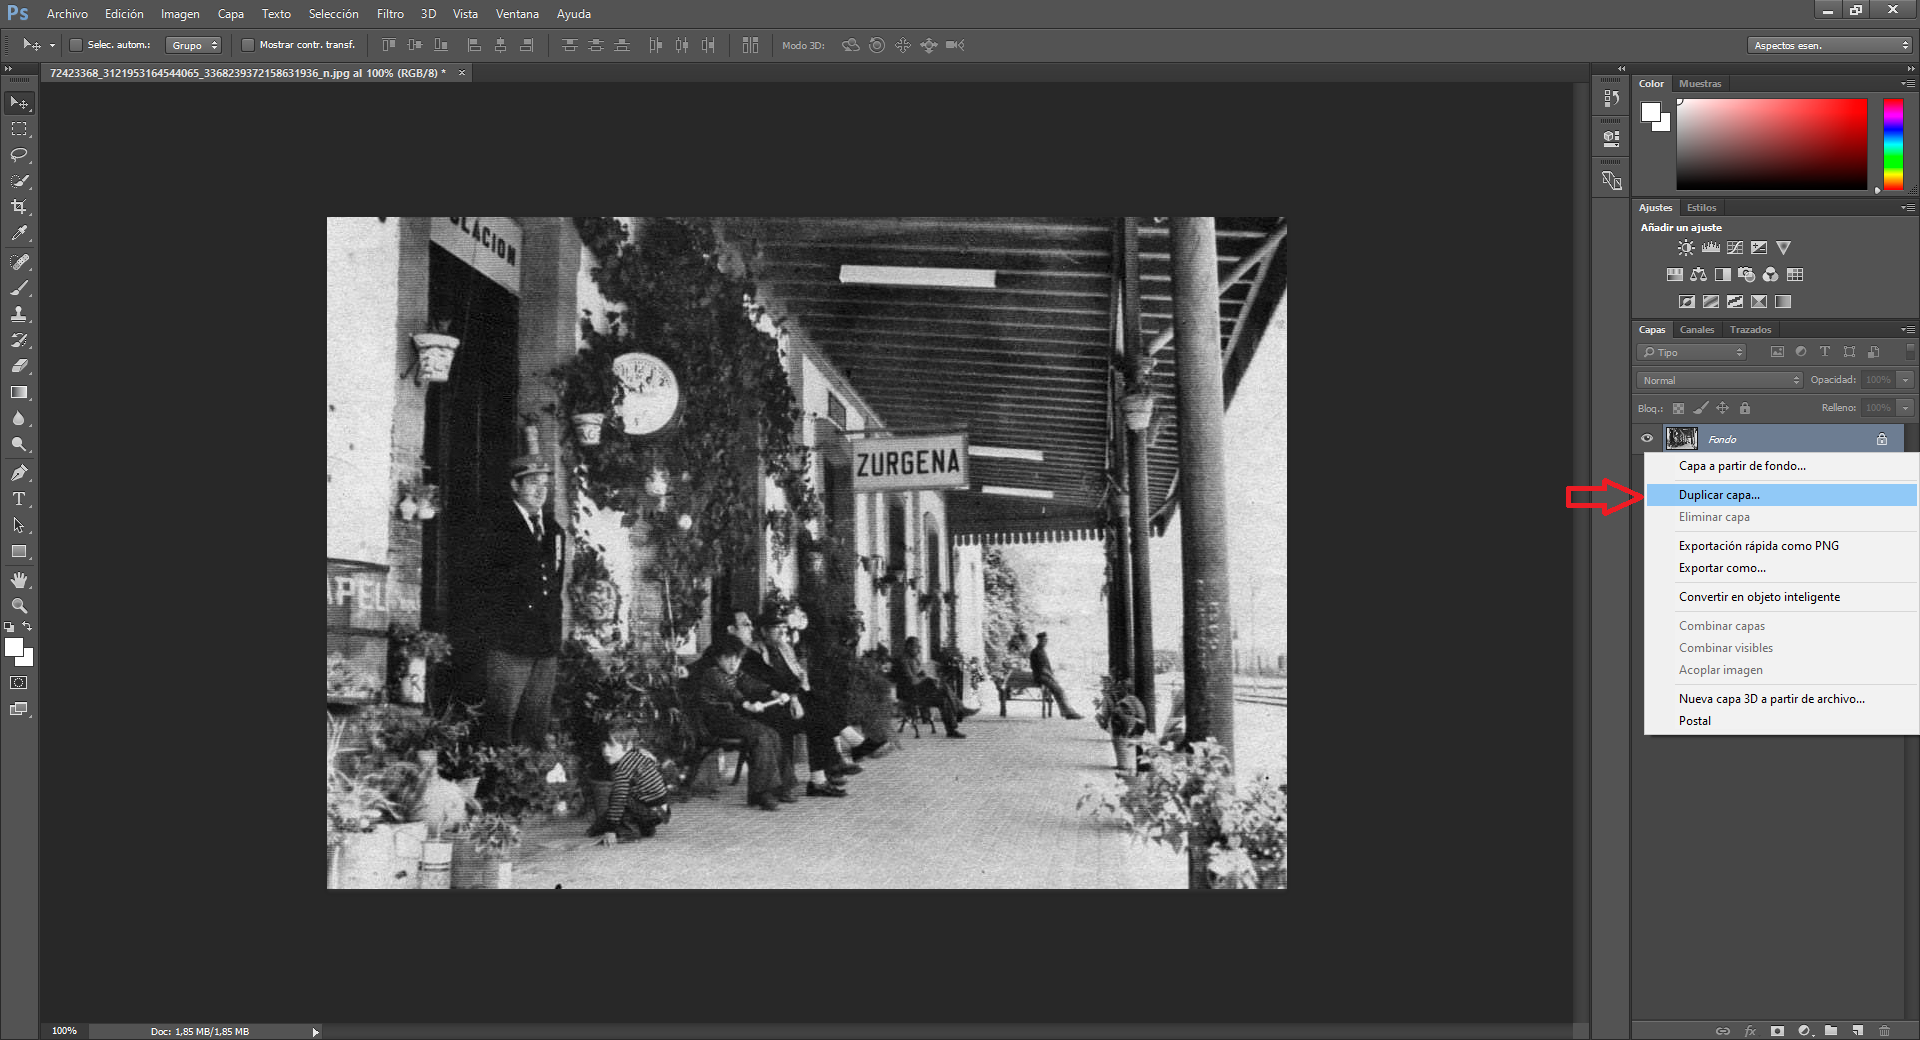Open the Aspectos esen. workspace dropdown

tap(1830, 45)
